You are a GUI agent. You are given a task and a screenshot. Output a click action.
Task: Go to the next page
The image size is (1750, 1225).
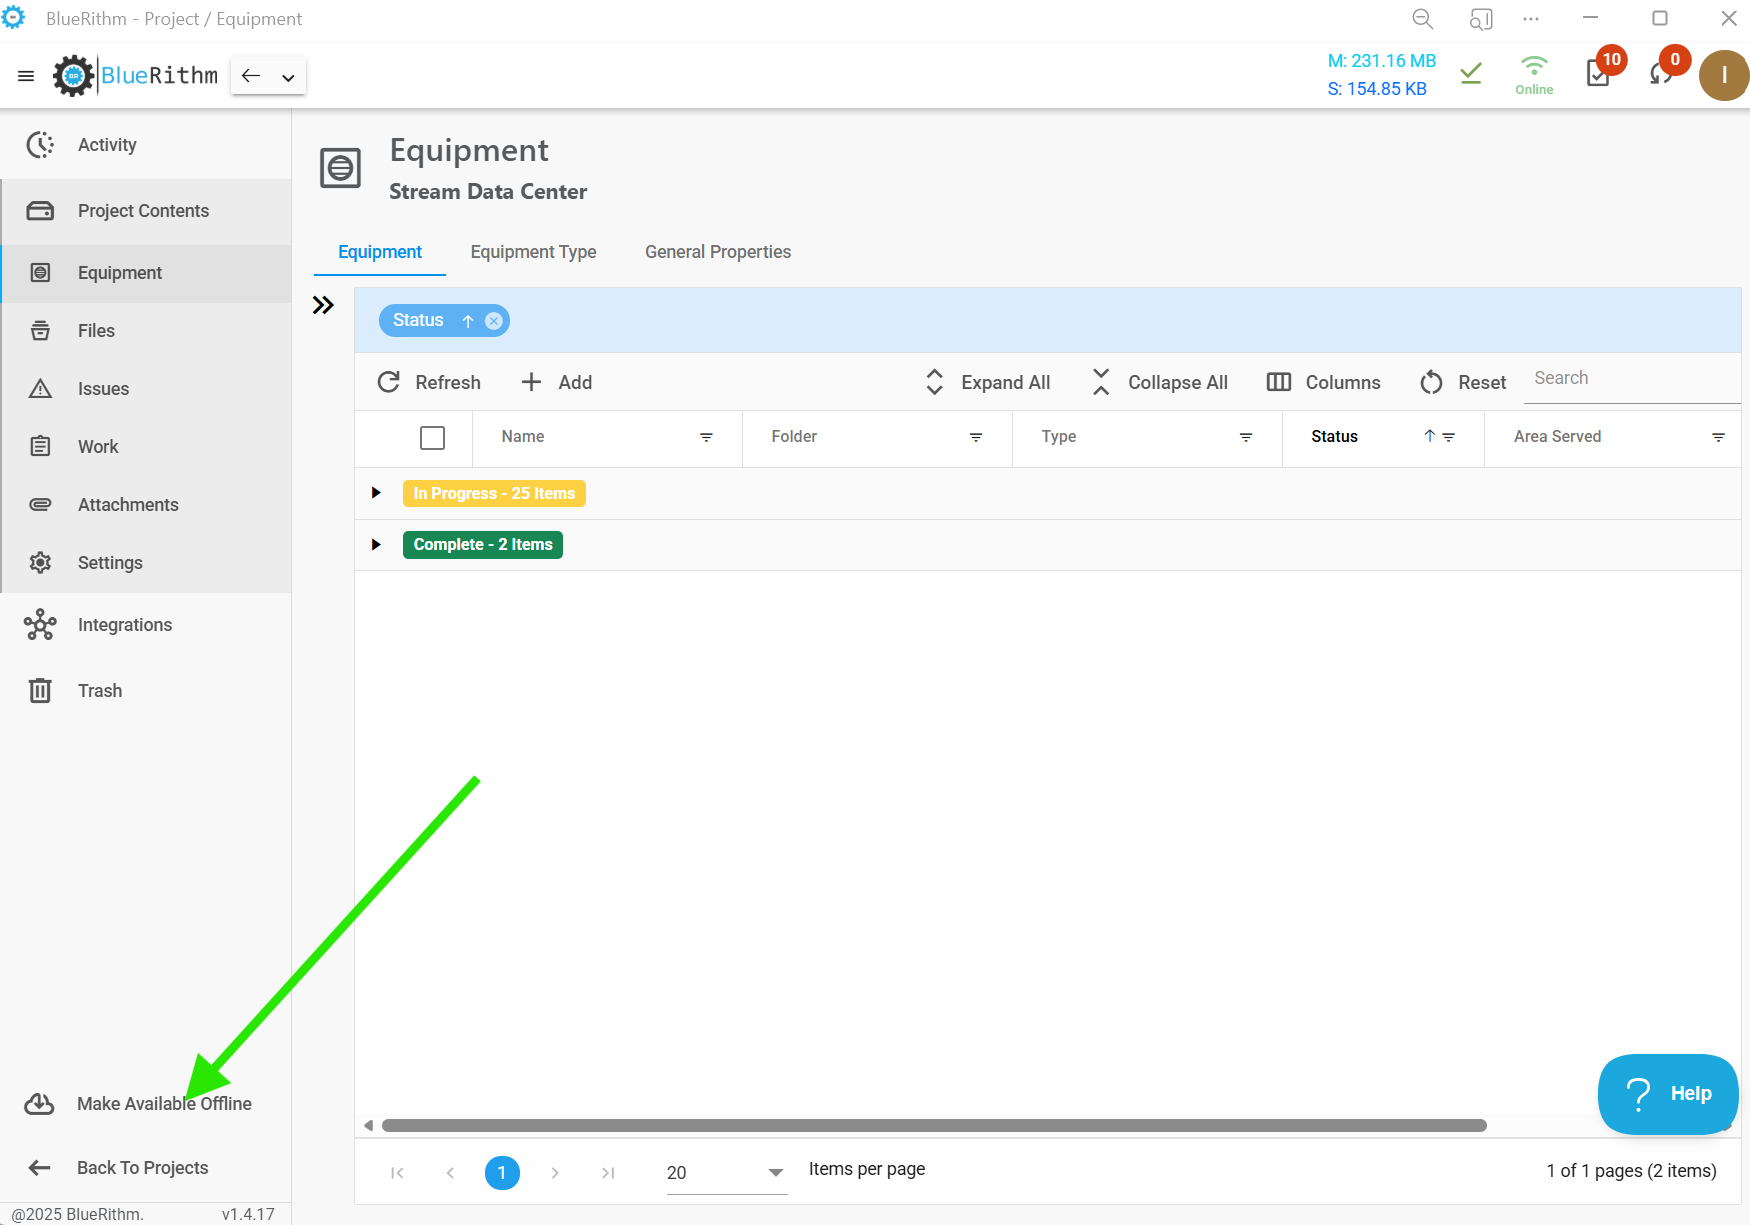(555, 1173)
